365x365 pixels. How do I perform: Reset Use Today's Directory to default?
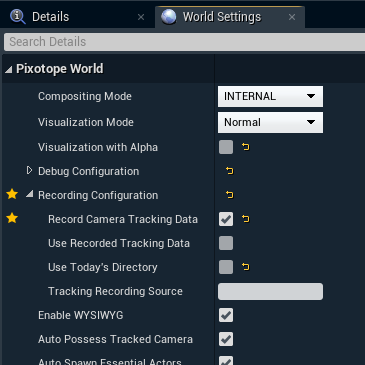pyautogui.click(x=246, y=267)
